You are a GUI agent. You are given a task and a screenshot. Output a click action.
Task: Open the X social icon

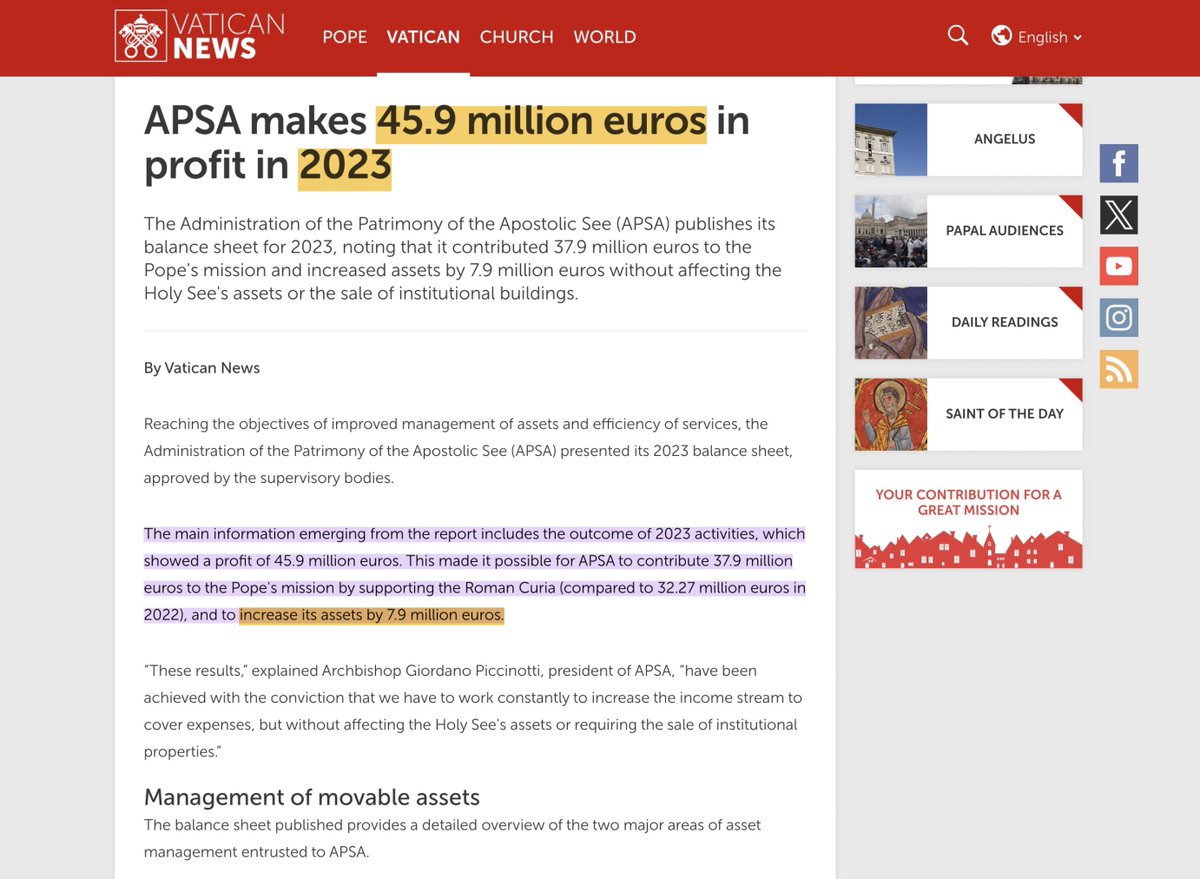coord(1119,215)
